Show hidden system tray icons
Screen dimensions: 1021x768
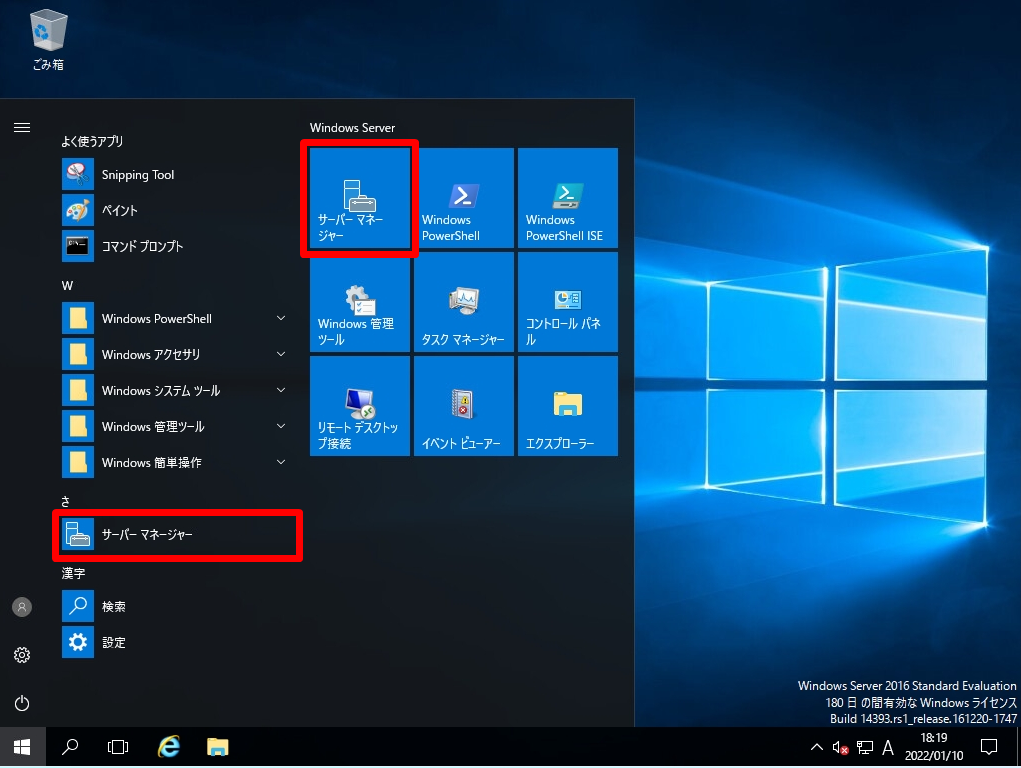(x=817, y=747)
